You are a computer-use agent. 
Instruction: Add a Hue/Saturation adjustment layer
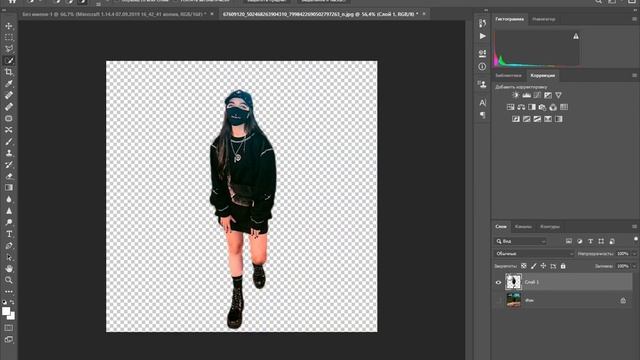[x=511, y=107]
